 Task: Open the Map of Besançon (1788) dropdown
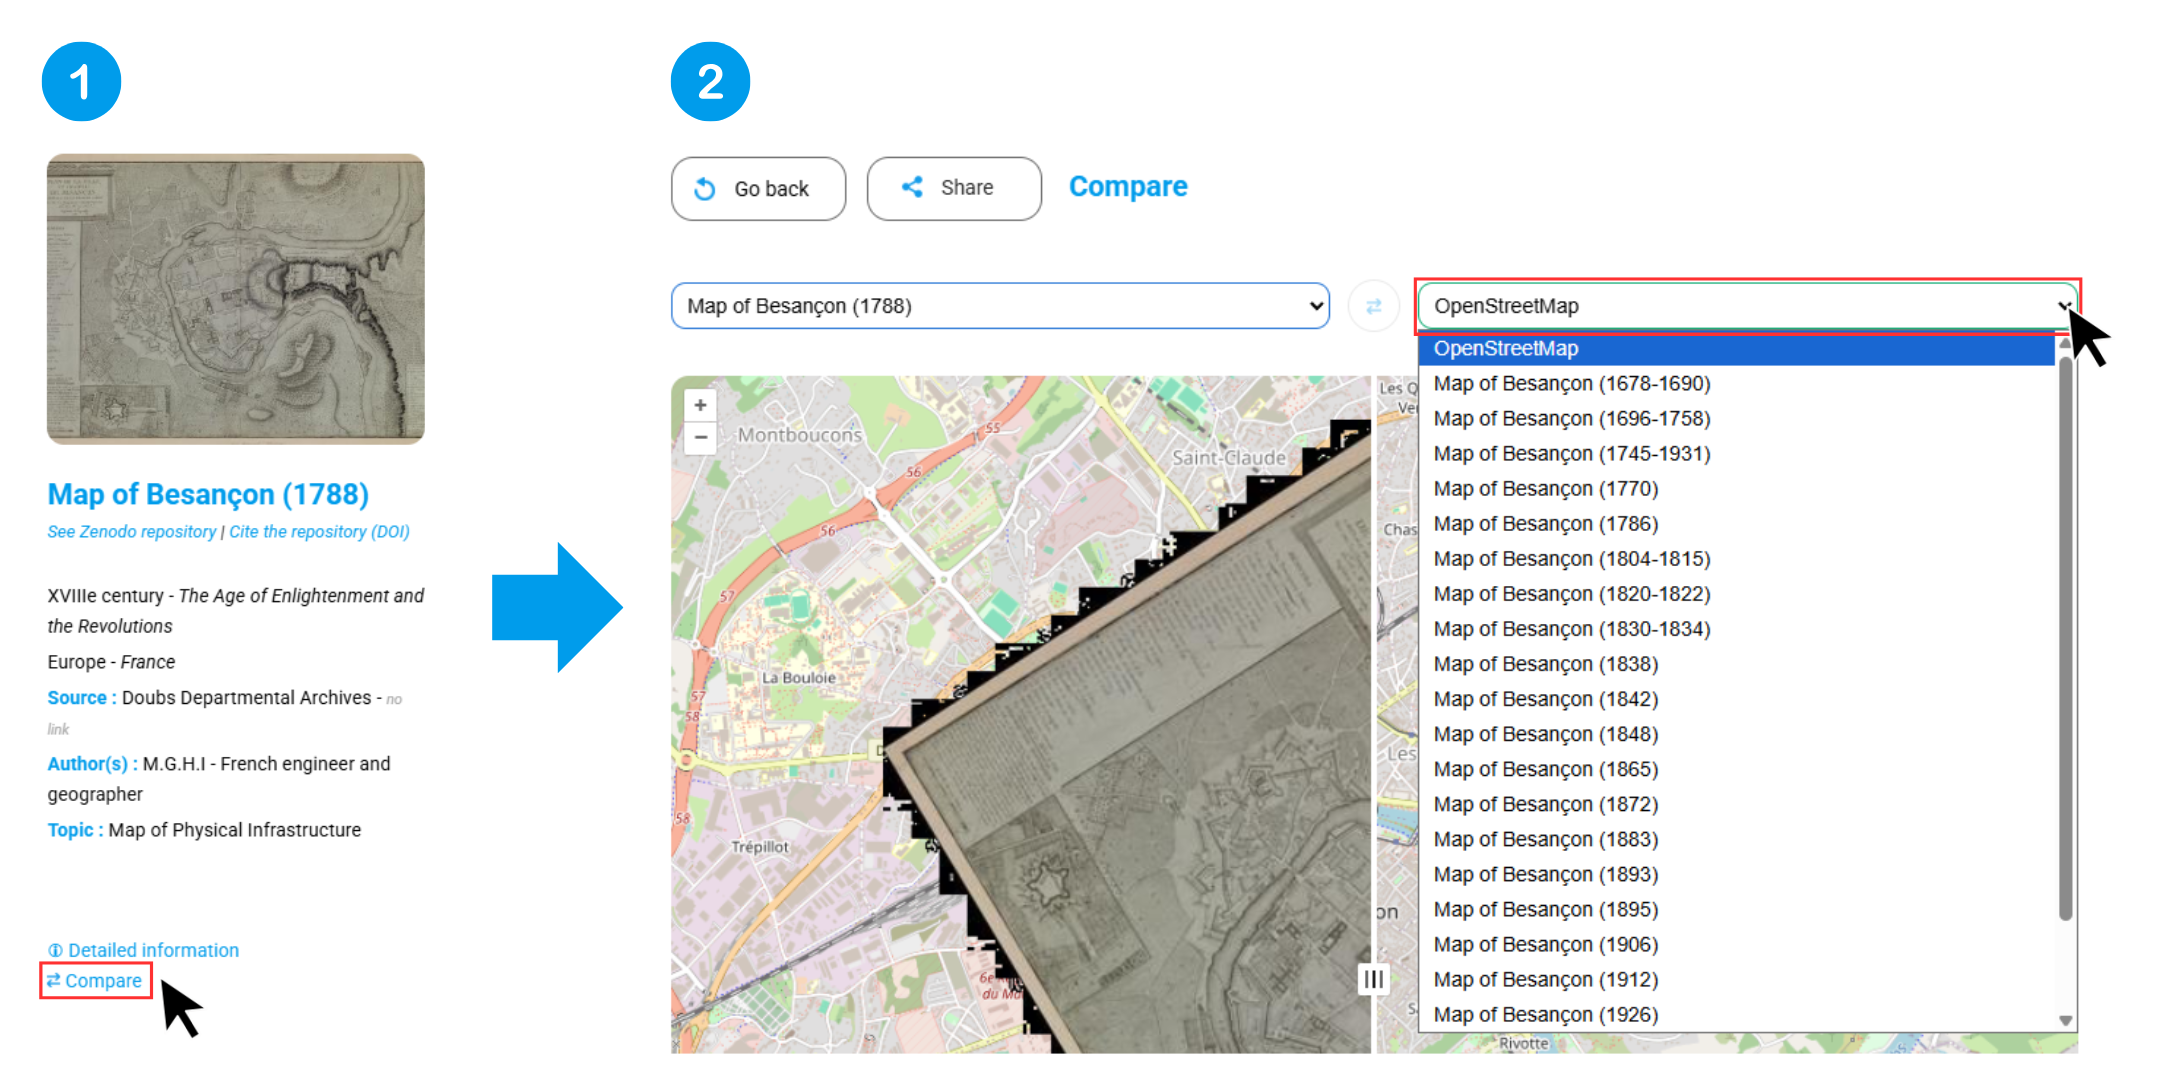click(1000, 306)
